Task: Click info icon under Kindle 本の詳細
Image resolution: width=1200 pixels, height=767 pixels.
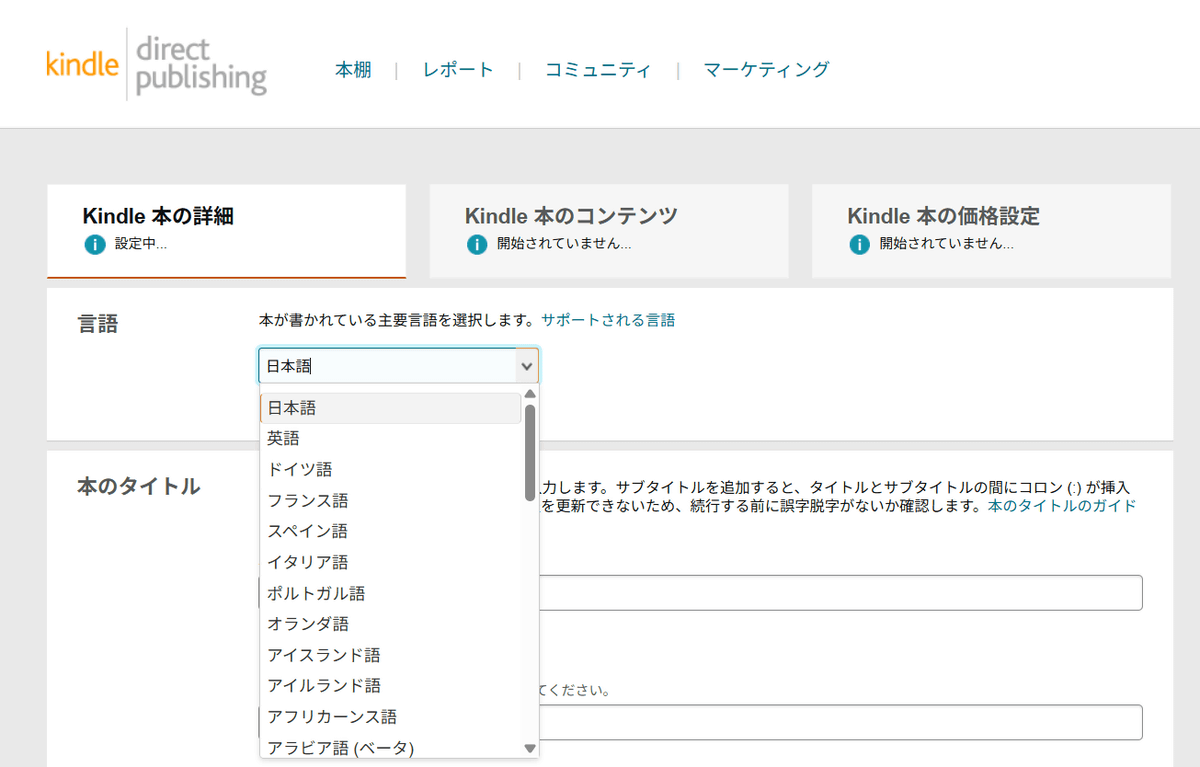Action: click(95, 244)
